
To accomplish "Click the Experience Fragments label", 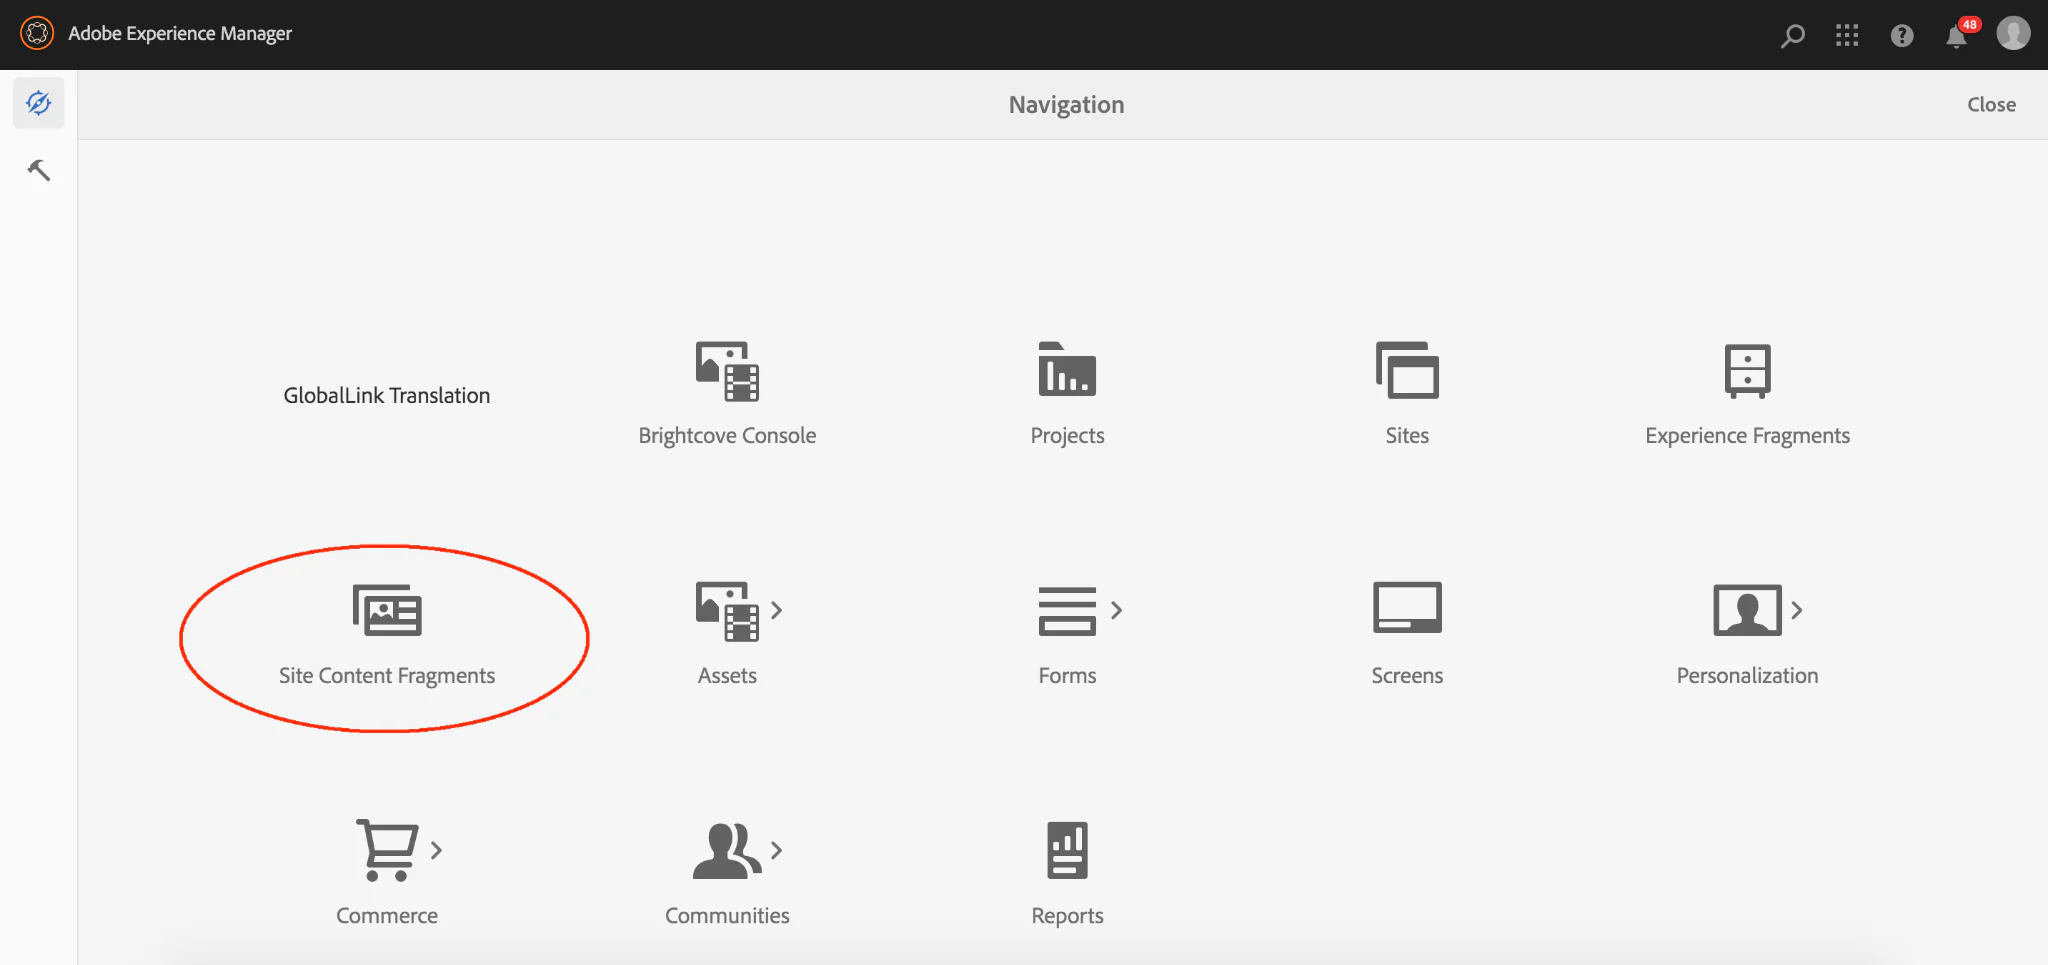I will click(x=1747, y=435).
